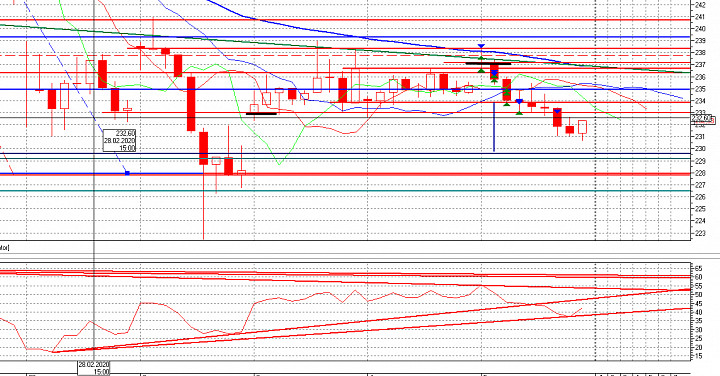Click the 30 label on indicator scale
720x376 pixels.
698,330
